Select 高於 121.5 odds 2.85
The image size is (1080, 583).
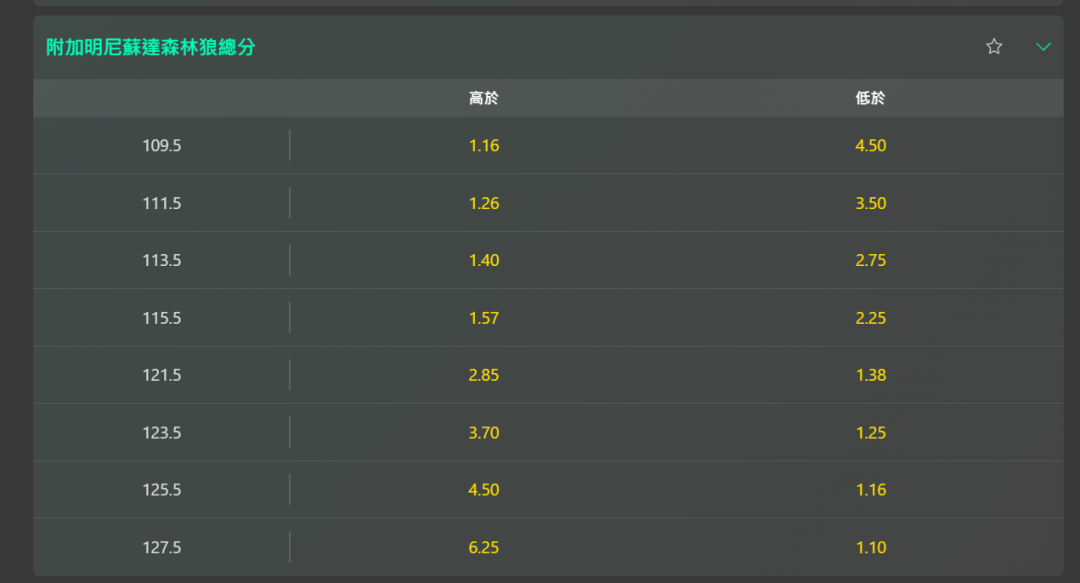click(484, 376)
